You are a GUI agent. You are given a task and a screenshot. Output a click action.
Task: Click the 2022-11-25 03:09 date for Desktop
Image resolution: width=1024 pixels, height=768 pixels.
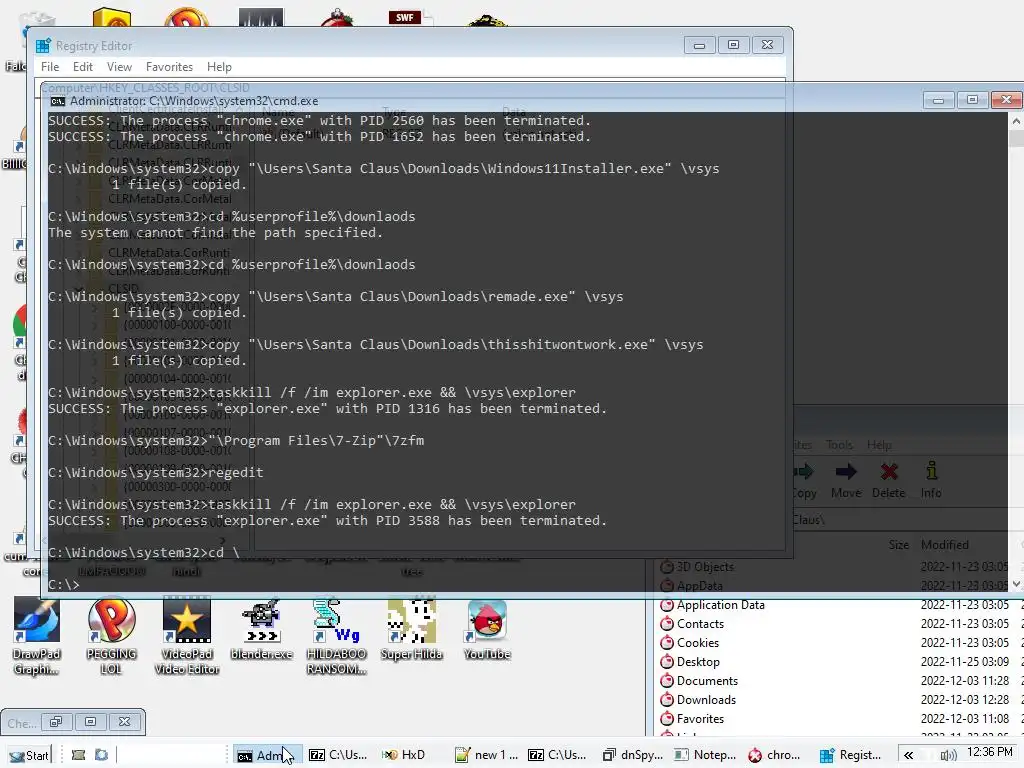[x=965, y=662]
